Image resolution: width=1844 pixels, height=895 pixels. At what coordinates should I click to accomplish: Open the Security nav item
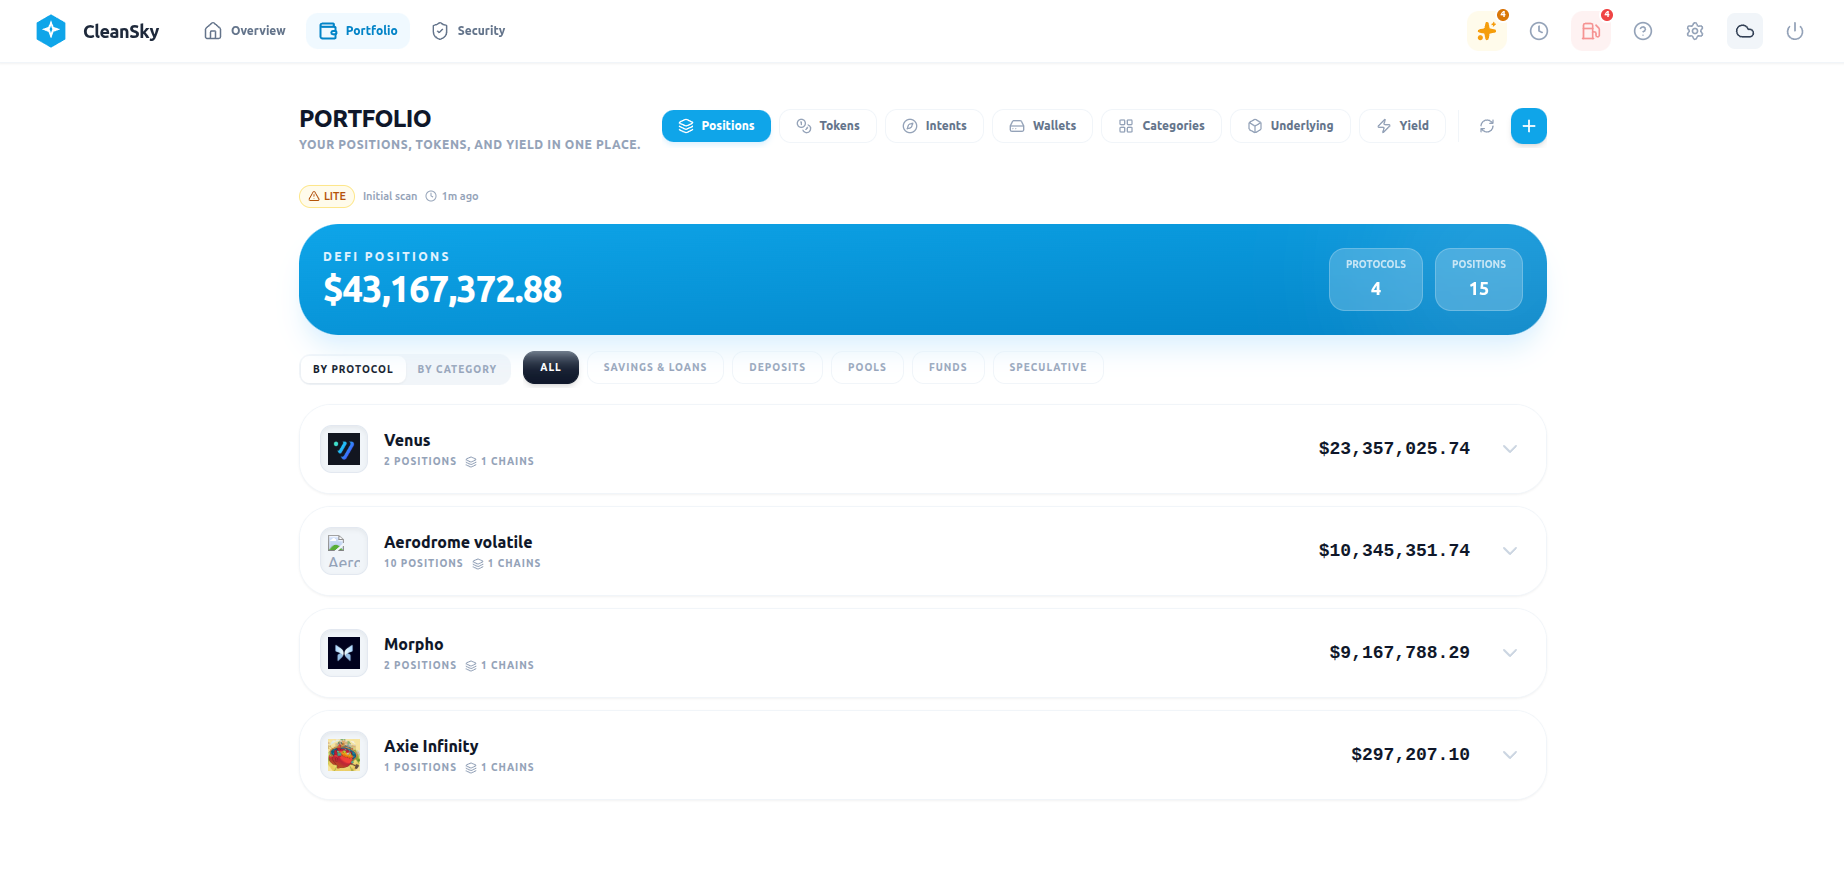(x=468, y=31)
